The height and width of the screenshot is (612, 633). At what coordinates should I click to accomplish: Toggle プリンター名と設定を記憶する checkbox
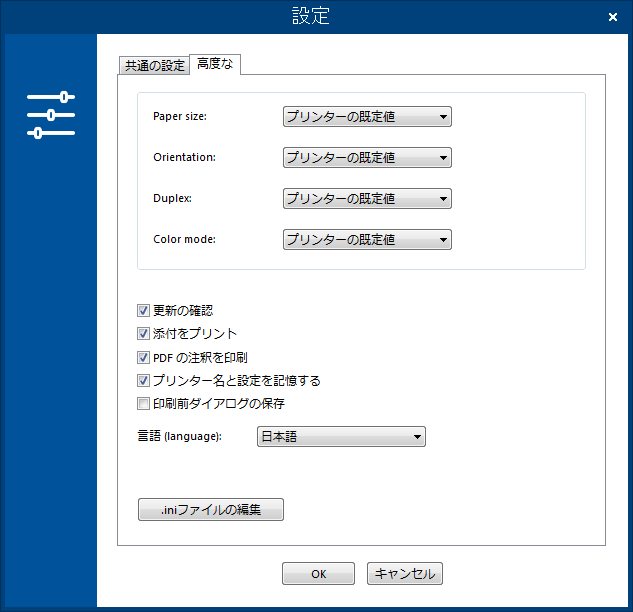tap(143, 380)
